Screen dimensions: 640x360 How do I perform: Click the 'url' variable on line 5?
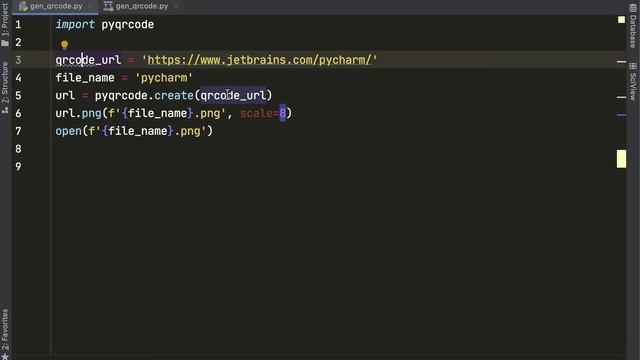coord(65,96)
